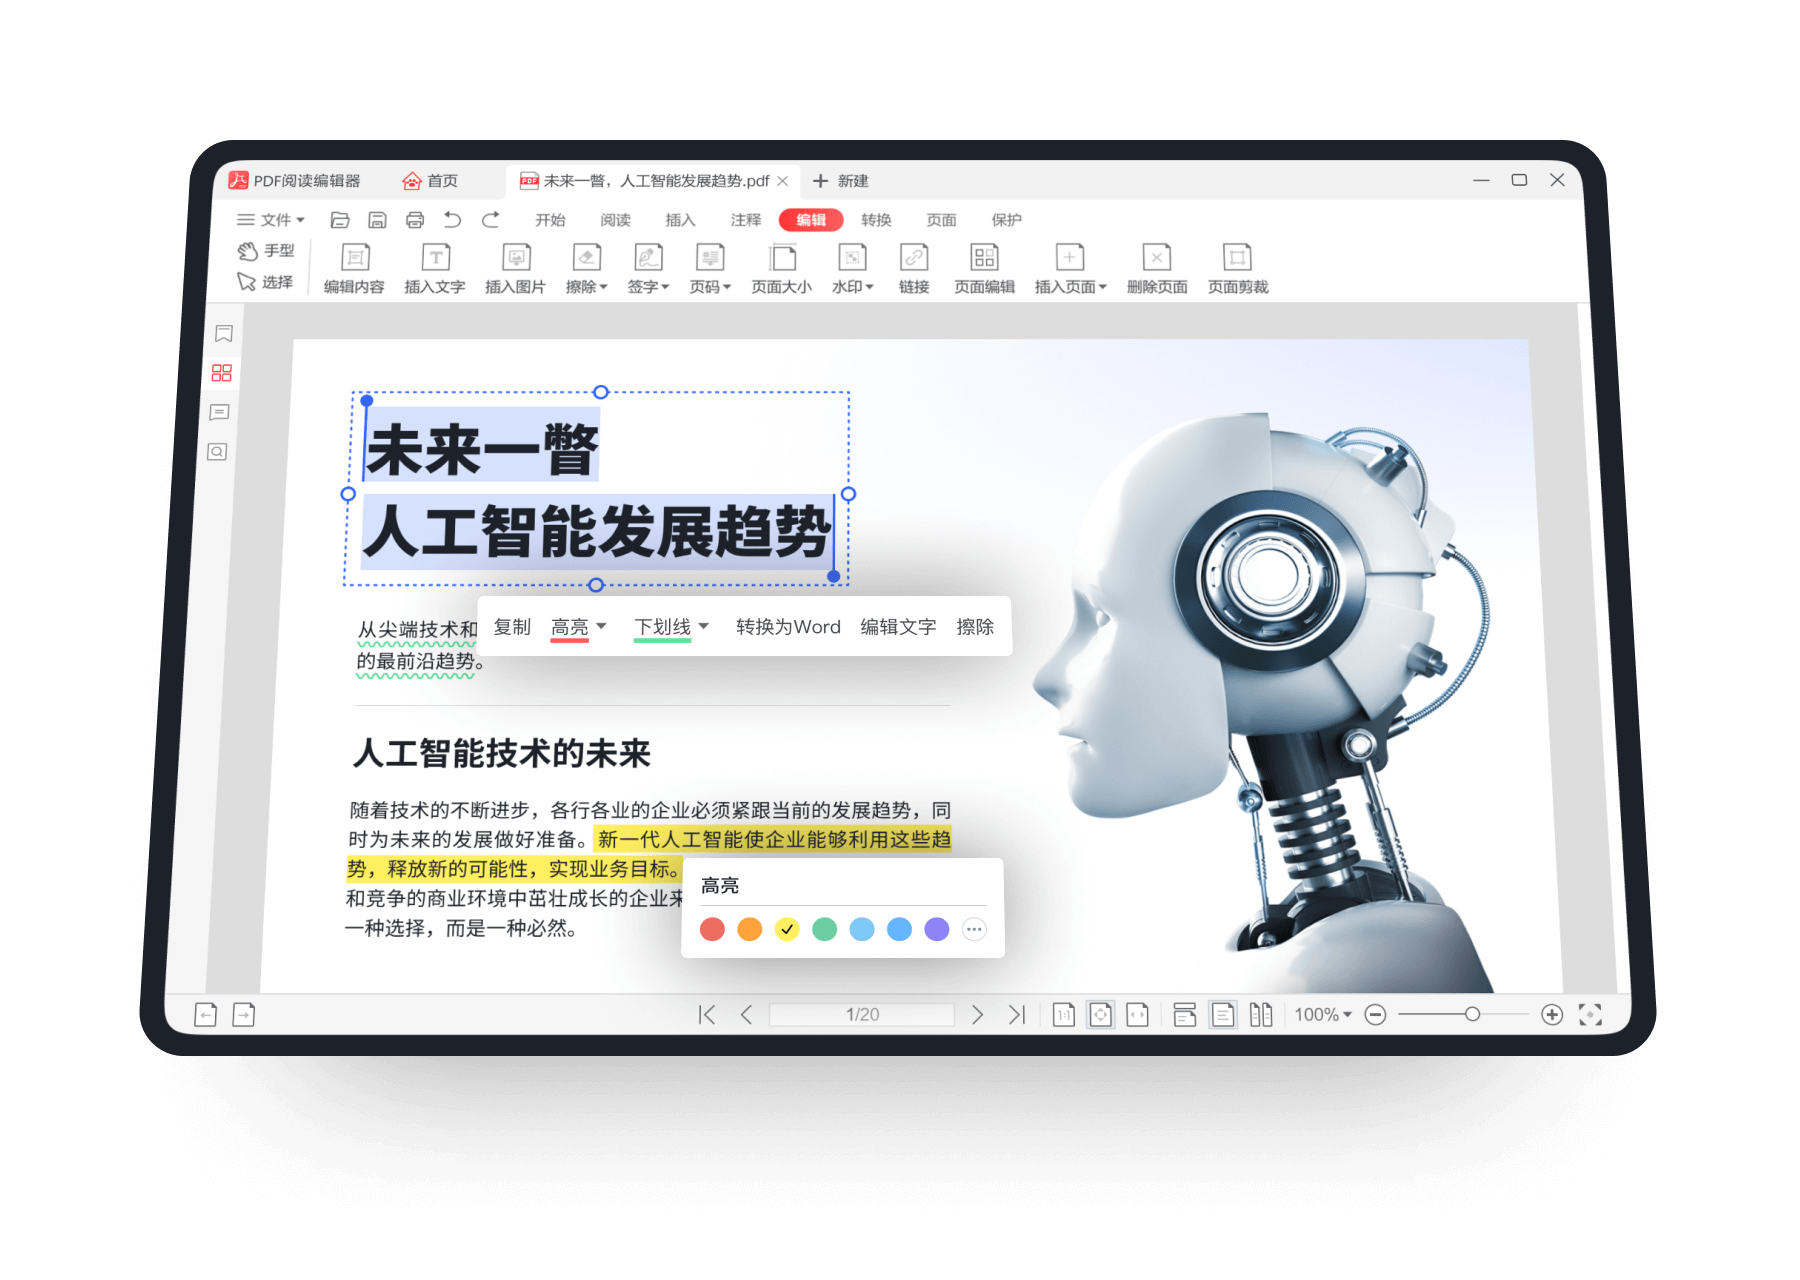The image size is (1800, 1280).
Task: Select the Page Crop (页面剪裁) tool
Action: 1237,268
